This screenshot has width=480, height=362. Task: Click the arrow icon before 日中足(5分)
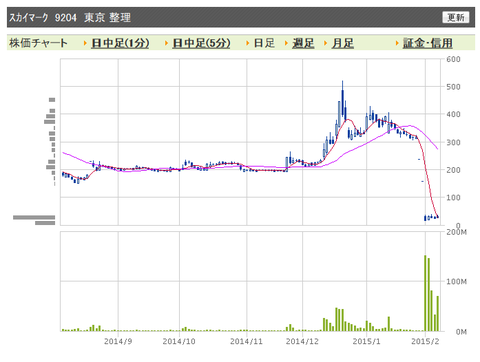166,43
